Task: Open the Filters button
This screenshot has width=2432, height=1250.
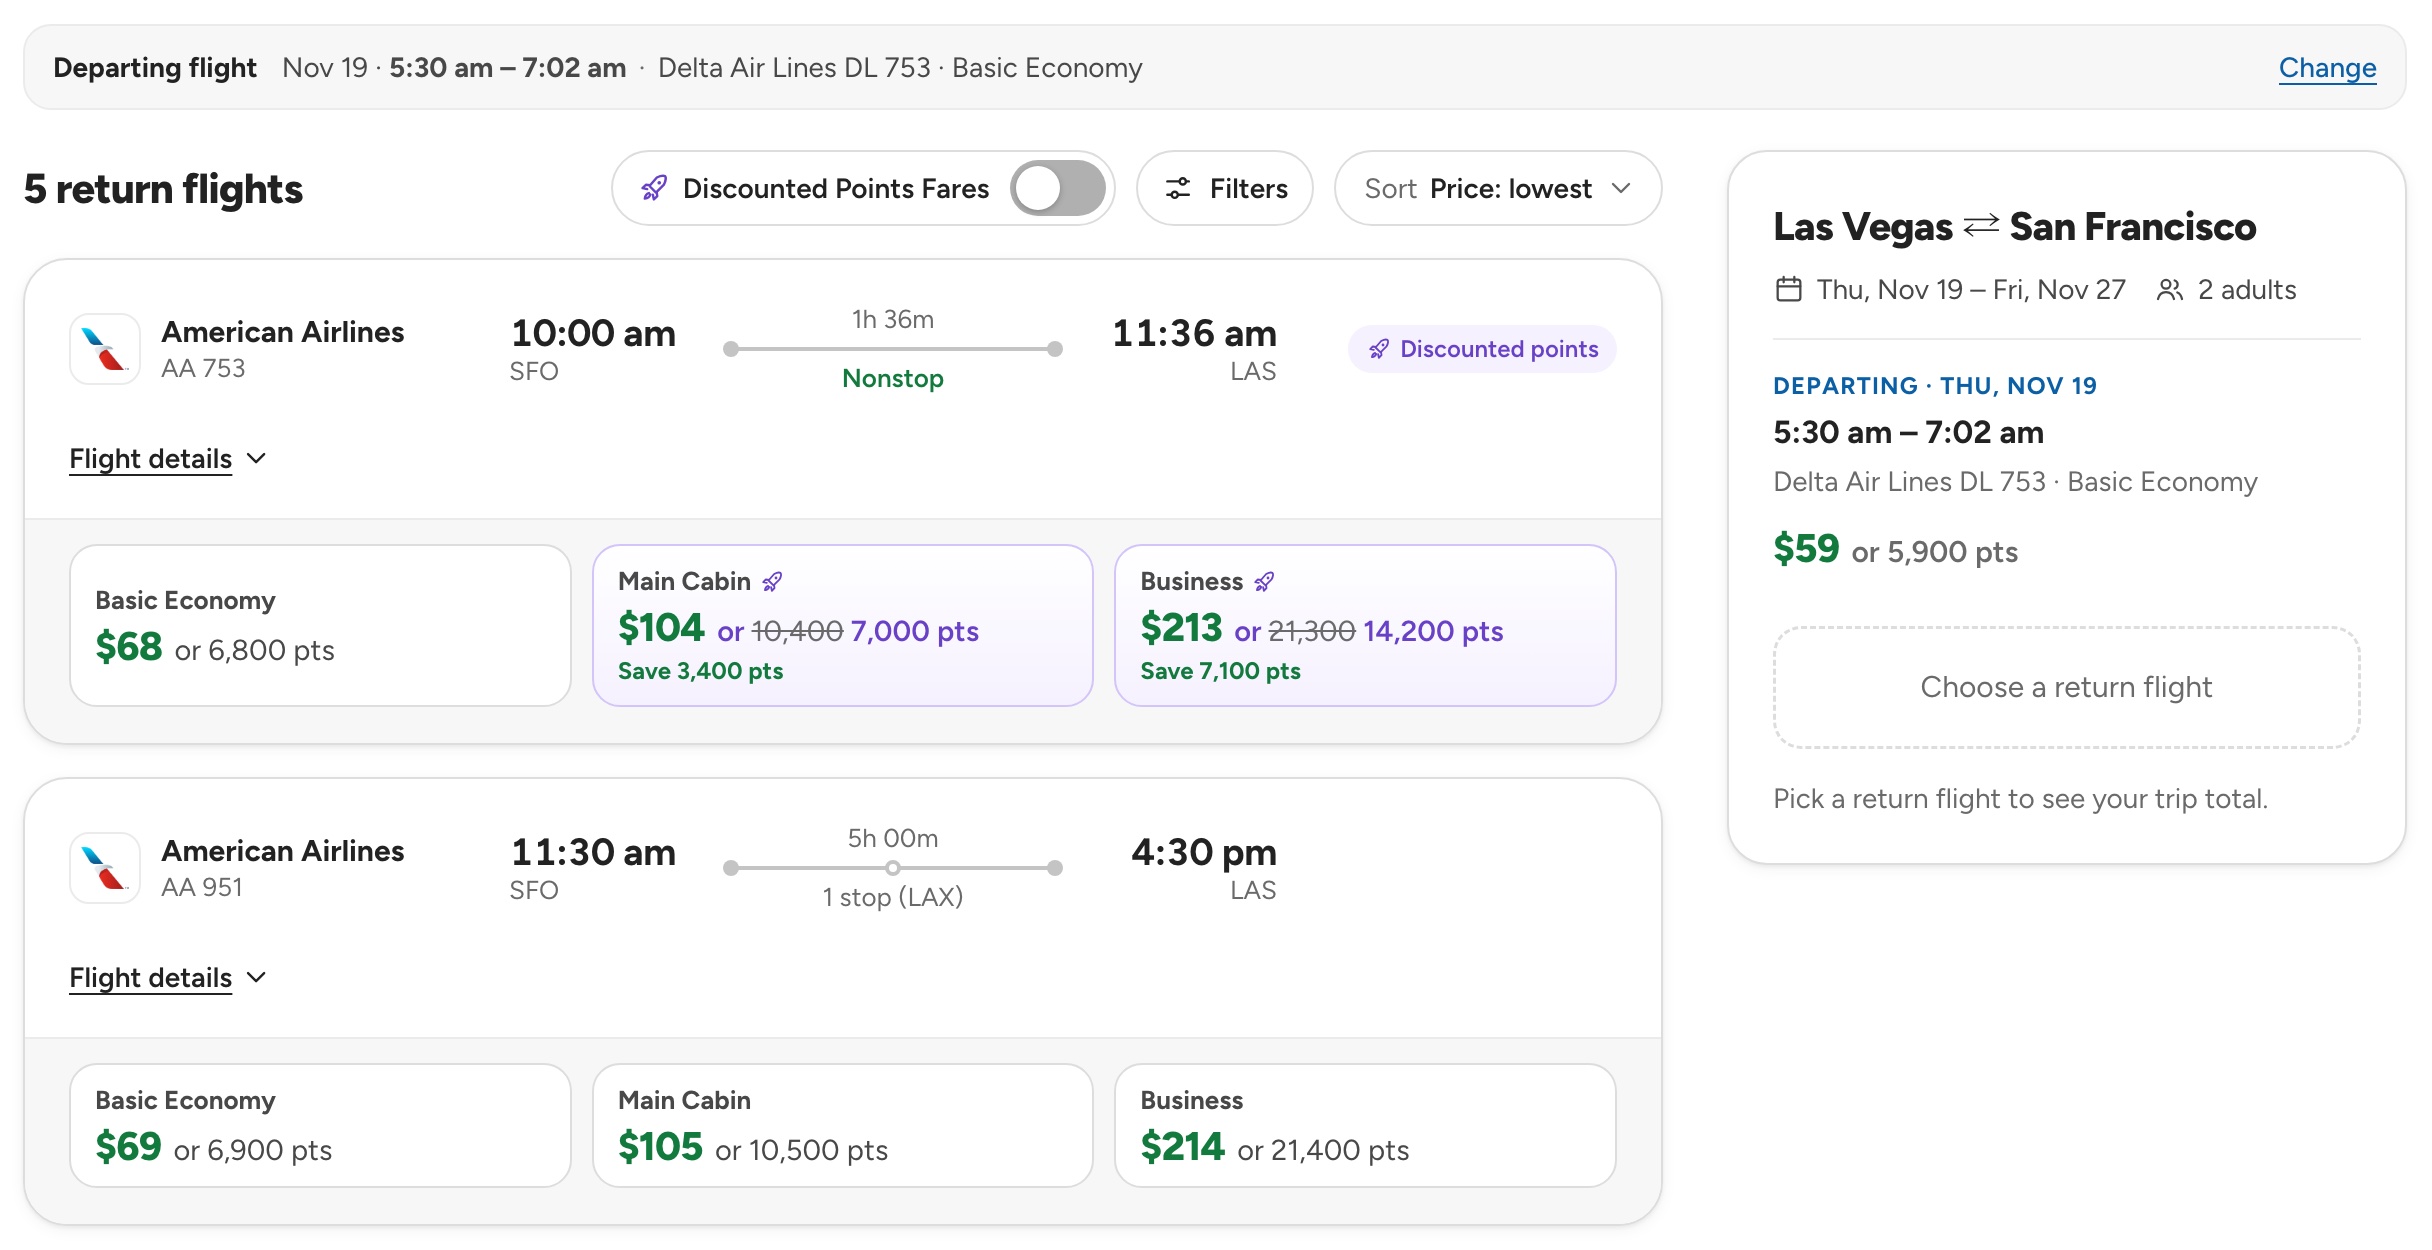Action: [1224, 188]
